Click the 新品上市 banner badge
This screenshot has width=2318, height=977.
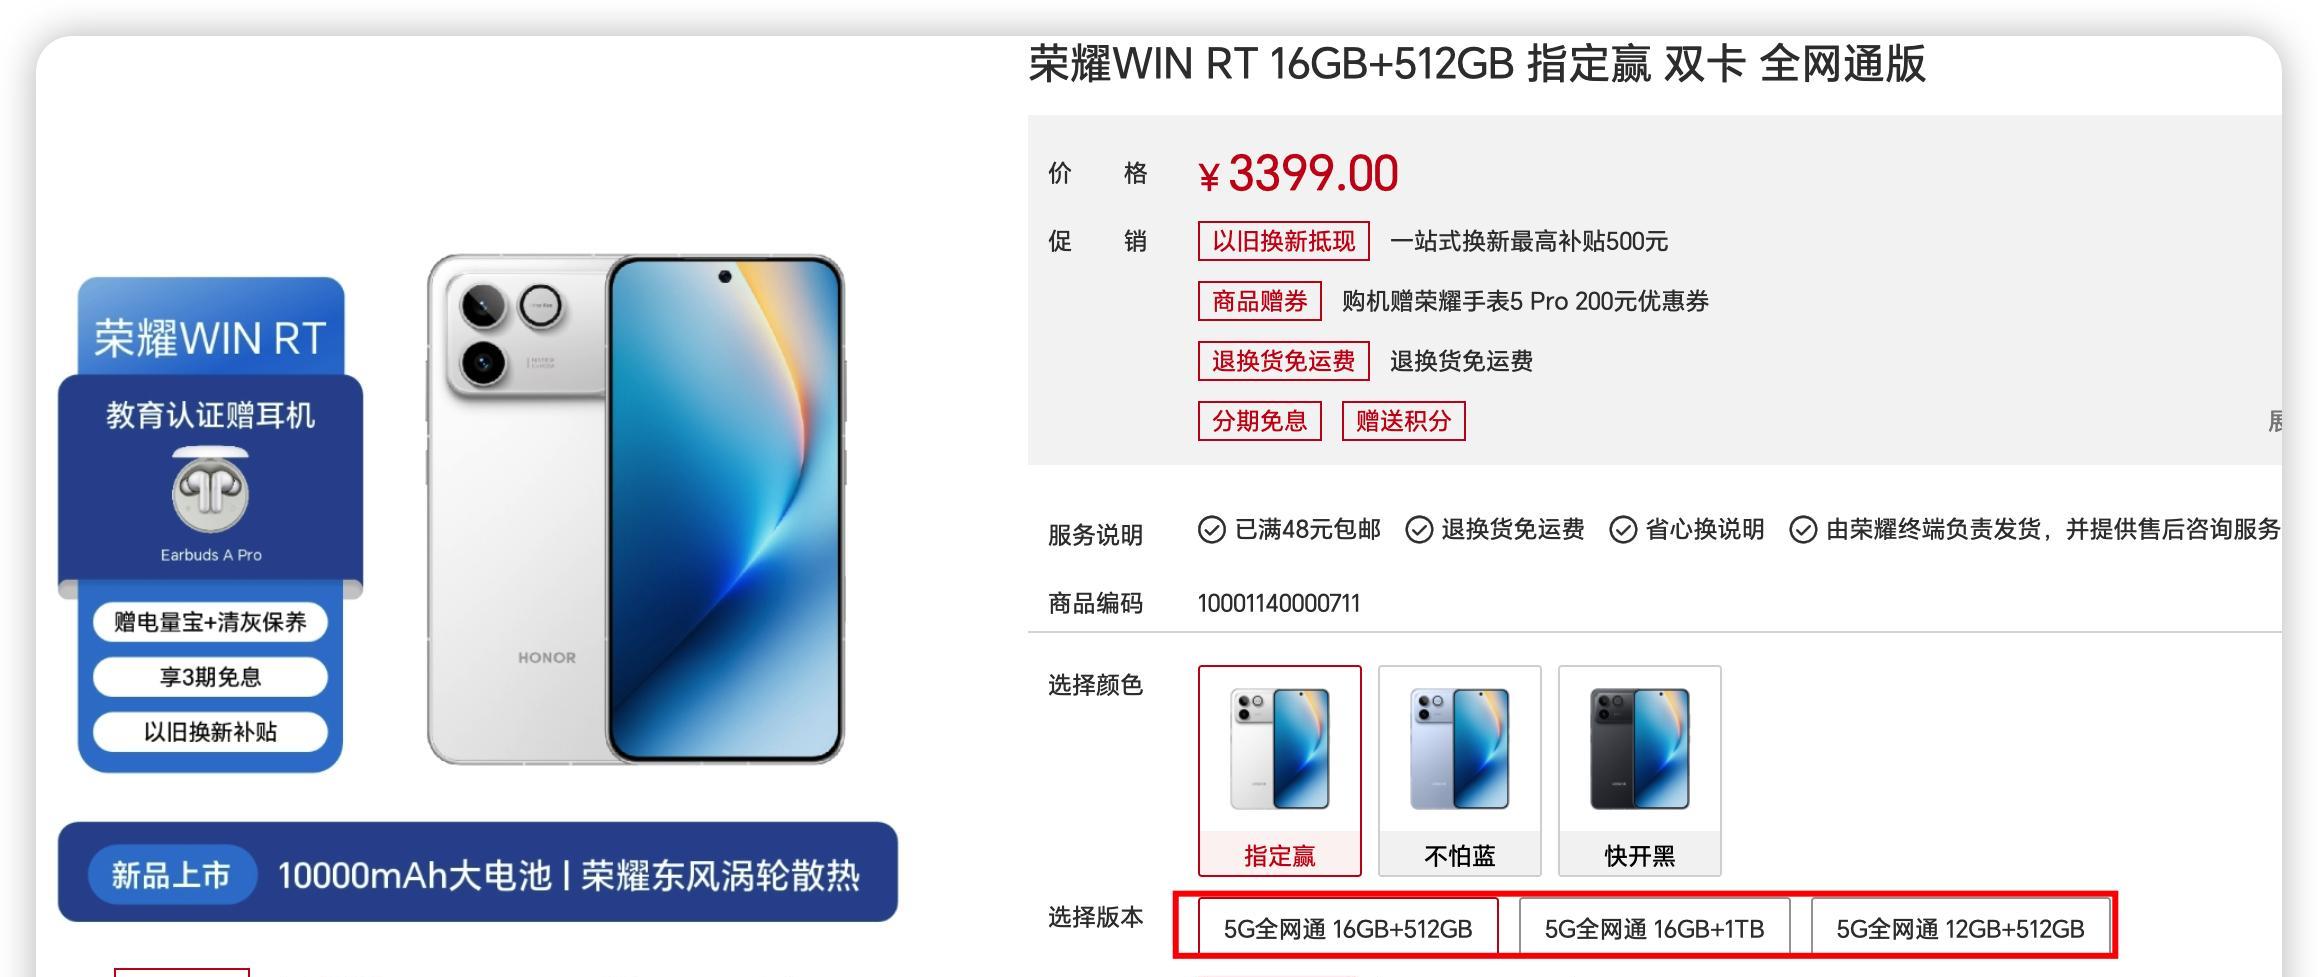(171, 875)
